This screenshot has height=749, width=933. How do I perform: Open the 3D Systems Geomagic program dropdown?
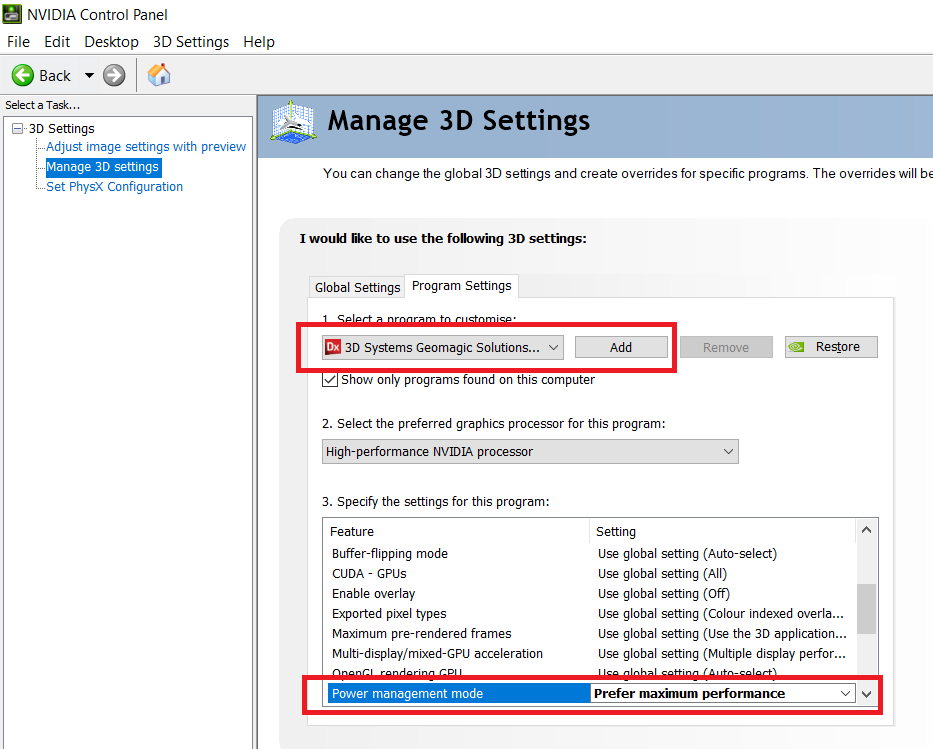443,347
